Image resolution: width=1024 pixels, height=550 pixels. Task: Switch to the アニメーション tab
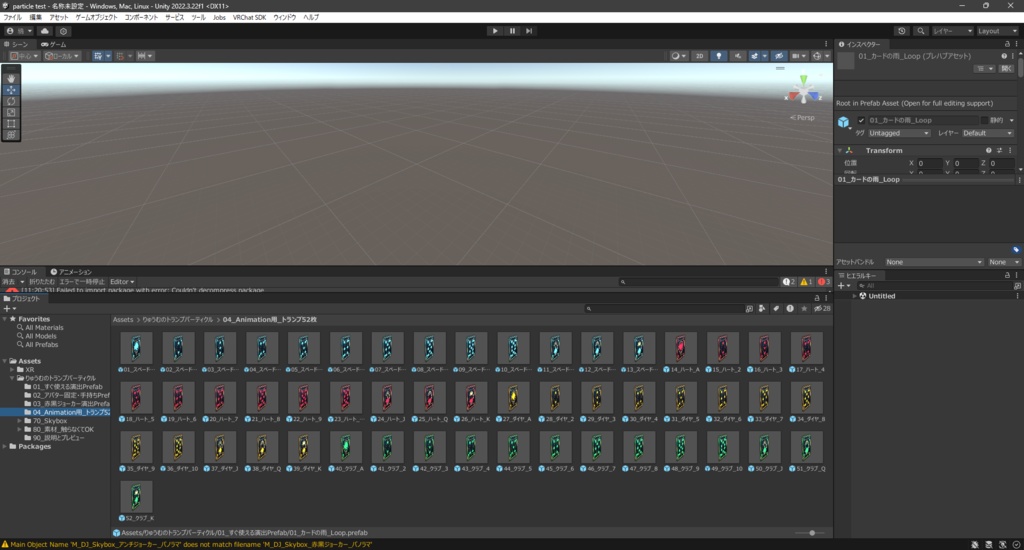(71, 272)
